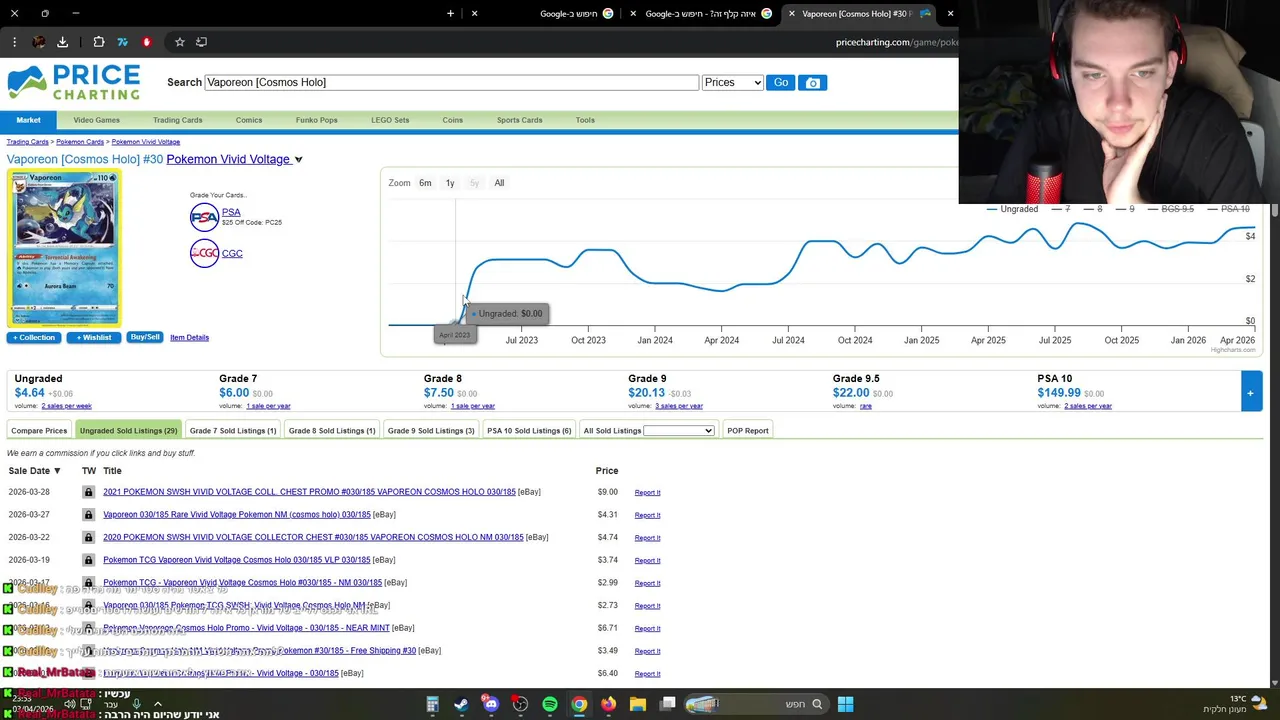Click the Go search button
The image size is (1280, 720).
click(781, 83)
